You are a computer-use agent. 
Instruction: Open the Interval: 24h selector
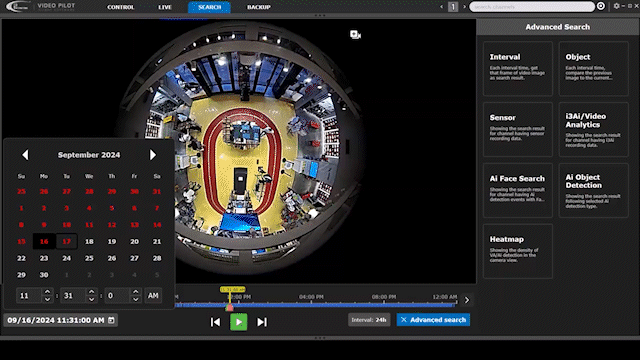coord(369,320)
